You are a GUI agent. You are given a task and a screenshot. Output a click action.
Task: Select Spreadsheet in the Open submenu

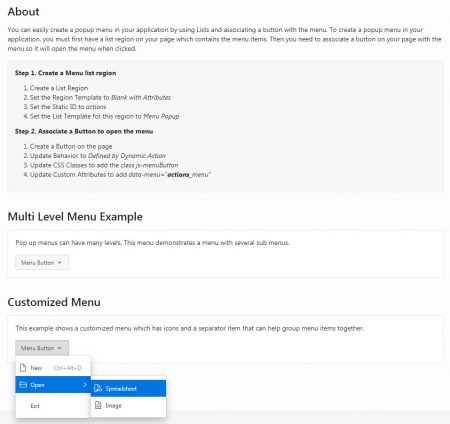click(x=128, y=388)
